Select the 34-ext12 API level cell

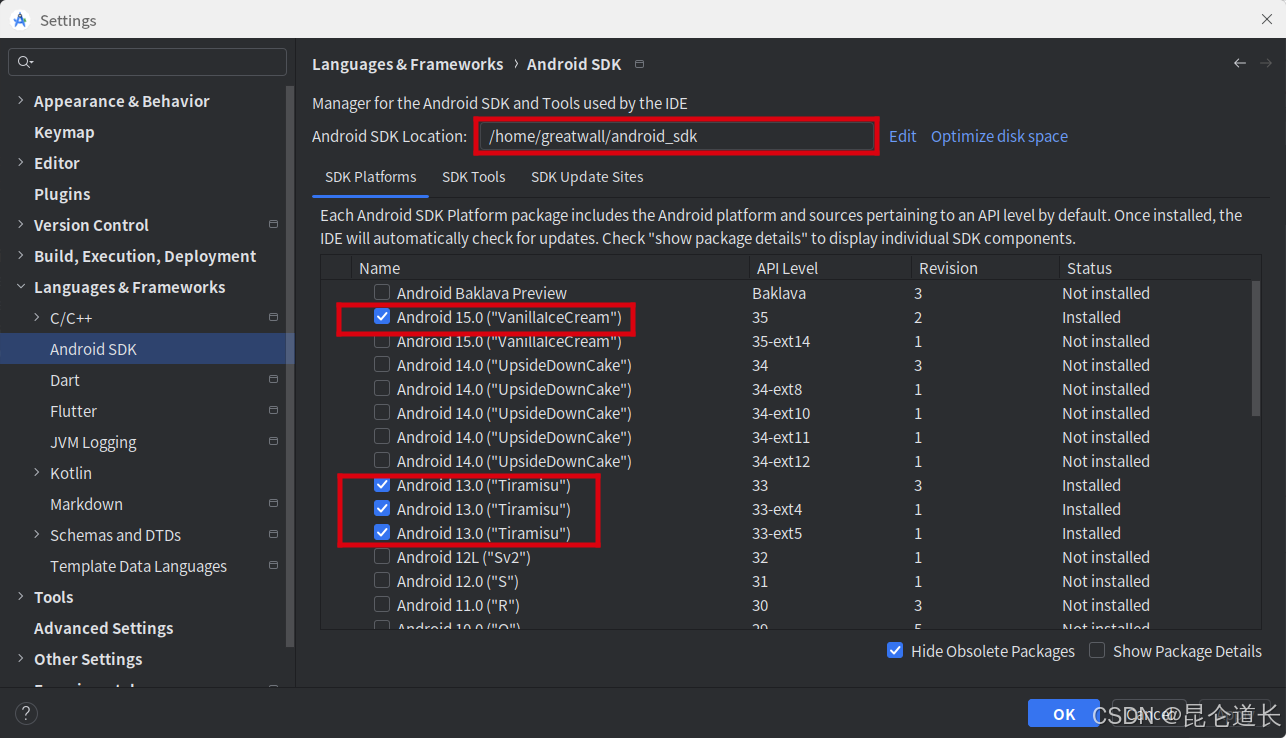coord(781,461)
